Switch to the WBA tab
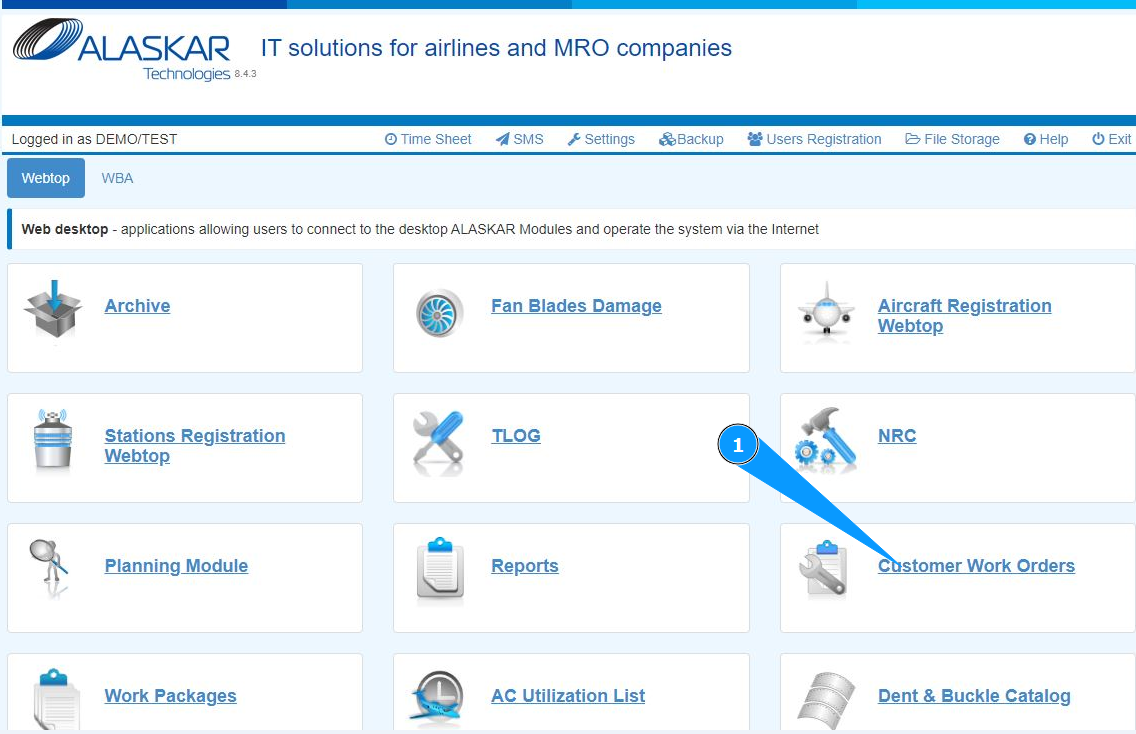This screenshot has width=1136, height=734. (117, 178)
